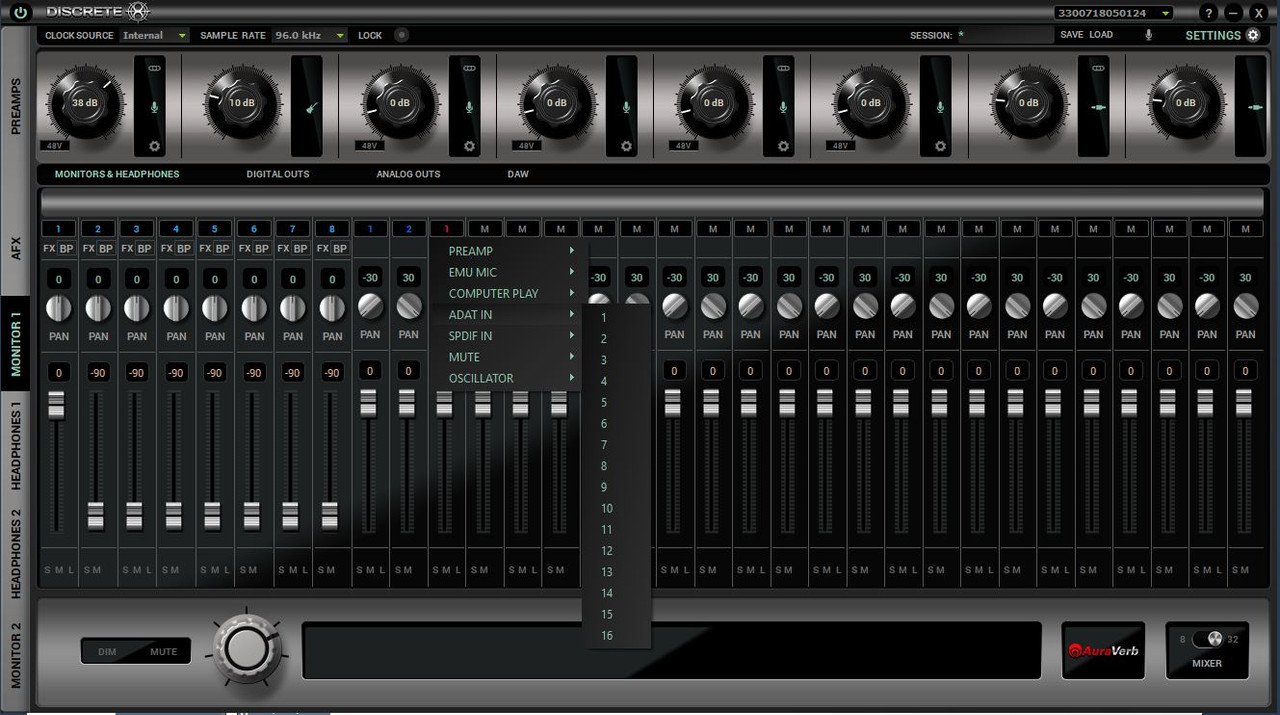Screen dimensions: 1280x715
Task: Click the monitor volume knob
Action: click(x=246, y=648)
